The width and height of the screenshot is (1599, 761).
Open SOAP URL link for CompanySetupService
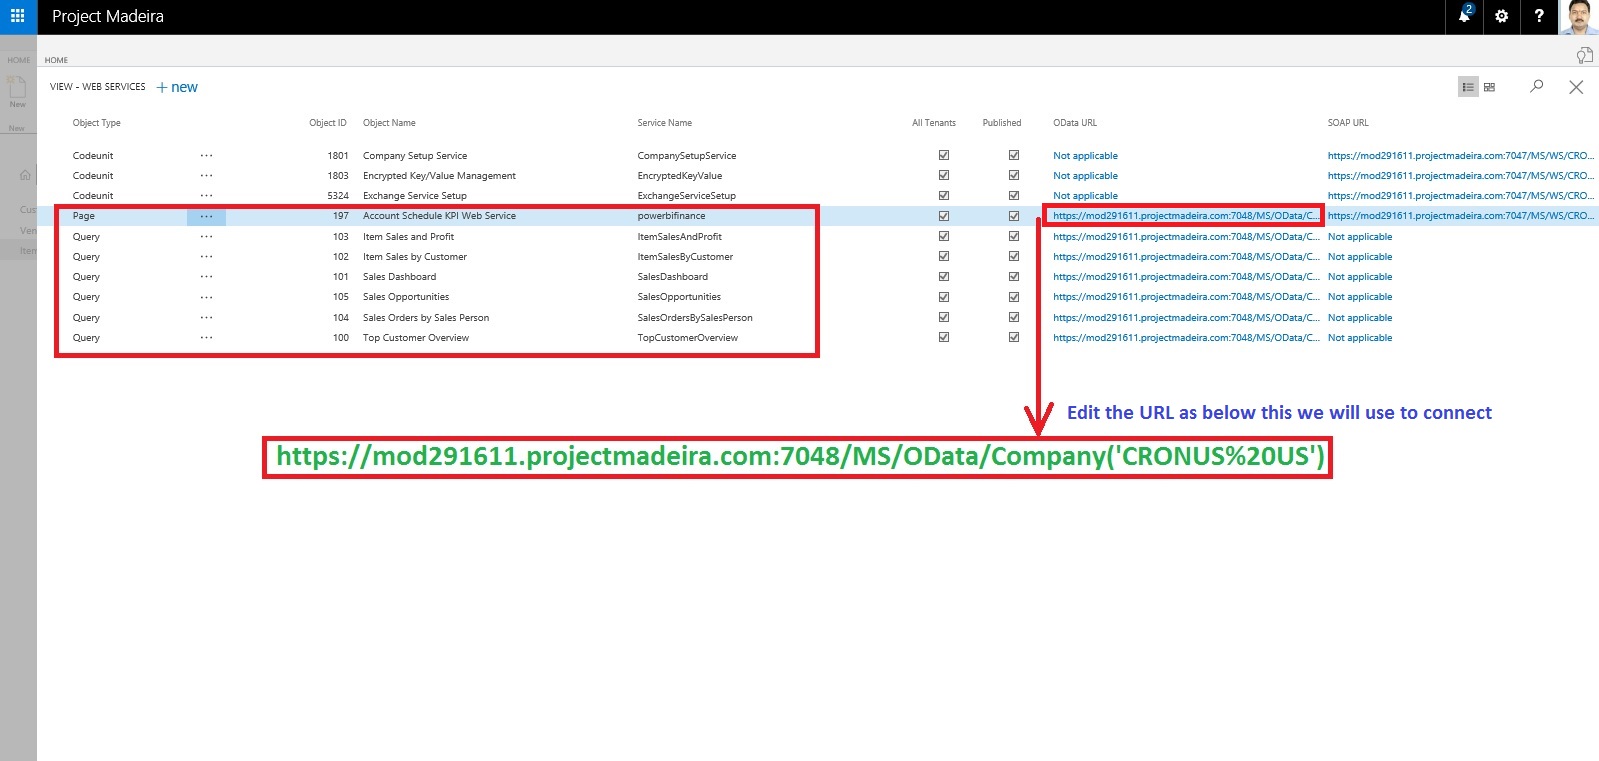(1461, 156)
